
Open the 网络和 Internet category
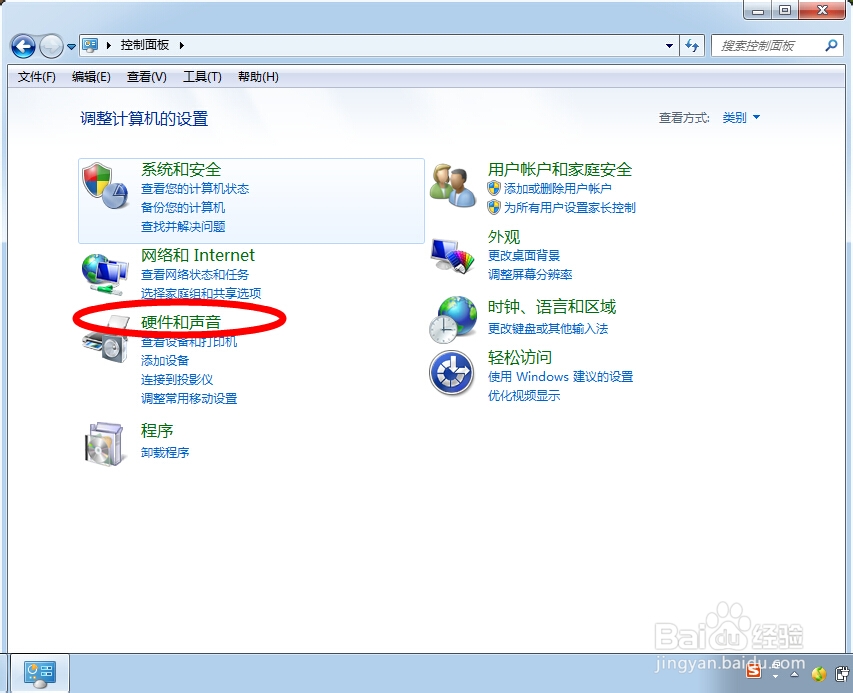coord(197,255)
